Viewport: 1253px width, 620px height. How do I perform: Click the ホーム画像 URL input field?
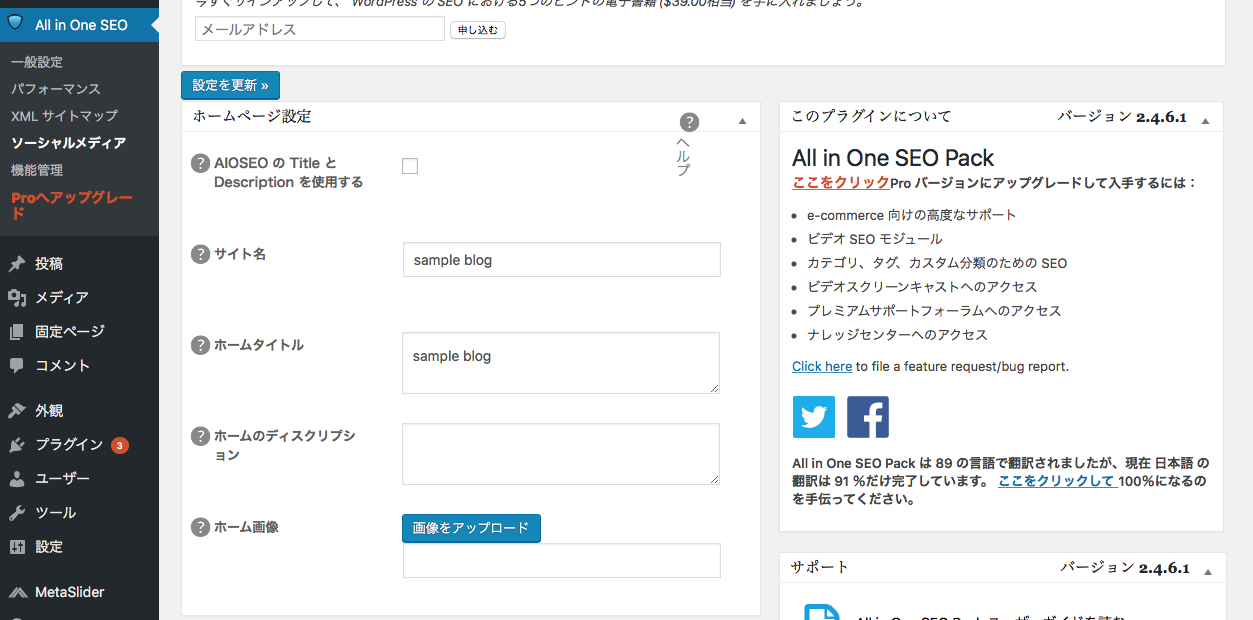coord(561,561)
